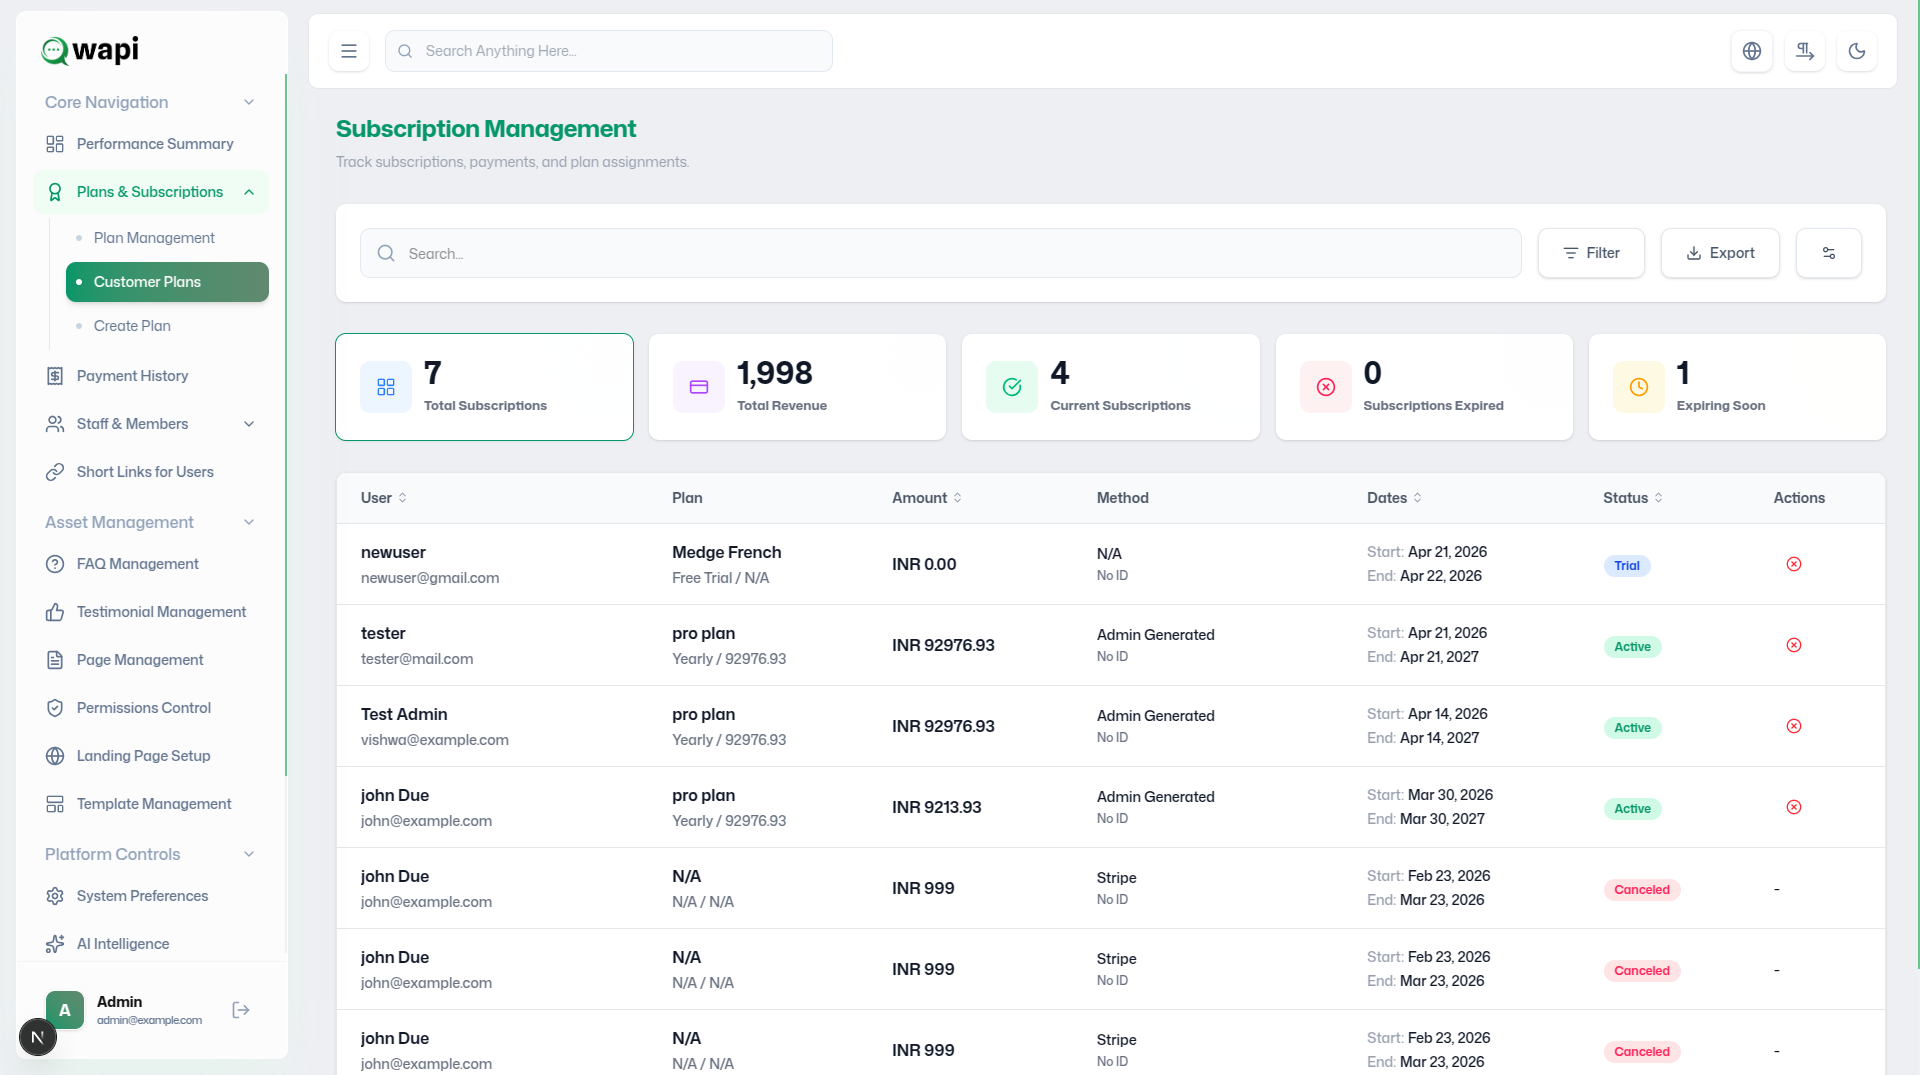
Task: Click the Export button
Action: point(1720,253)
